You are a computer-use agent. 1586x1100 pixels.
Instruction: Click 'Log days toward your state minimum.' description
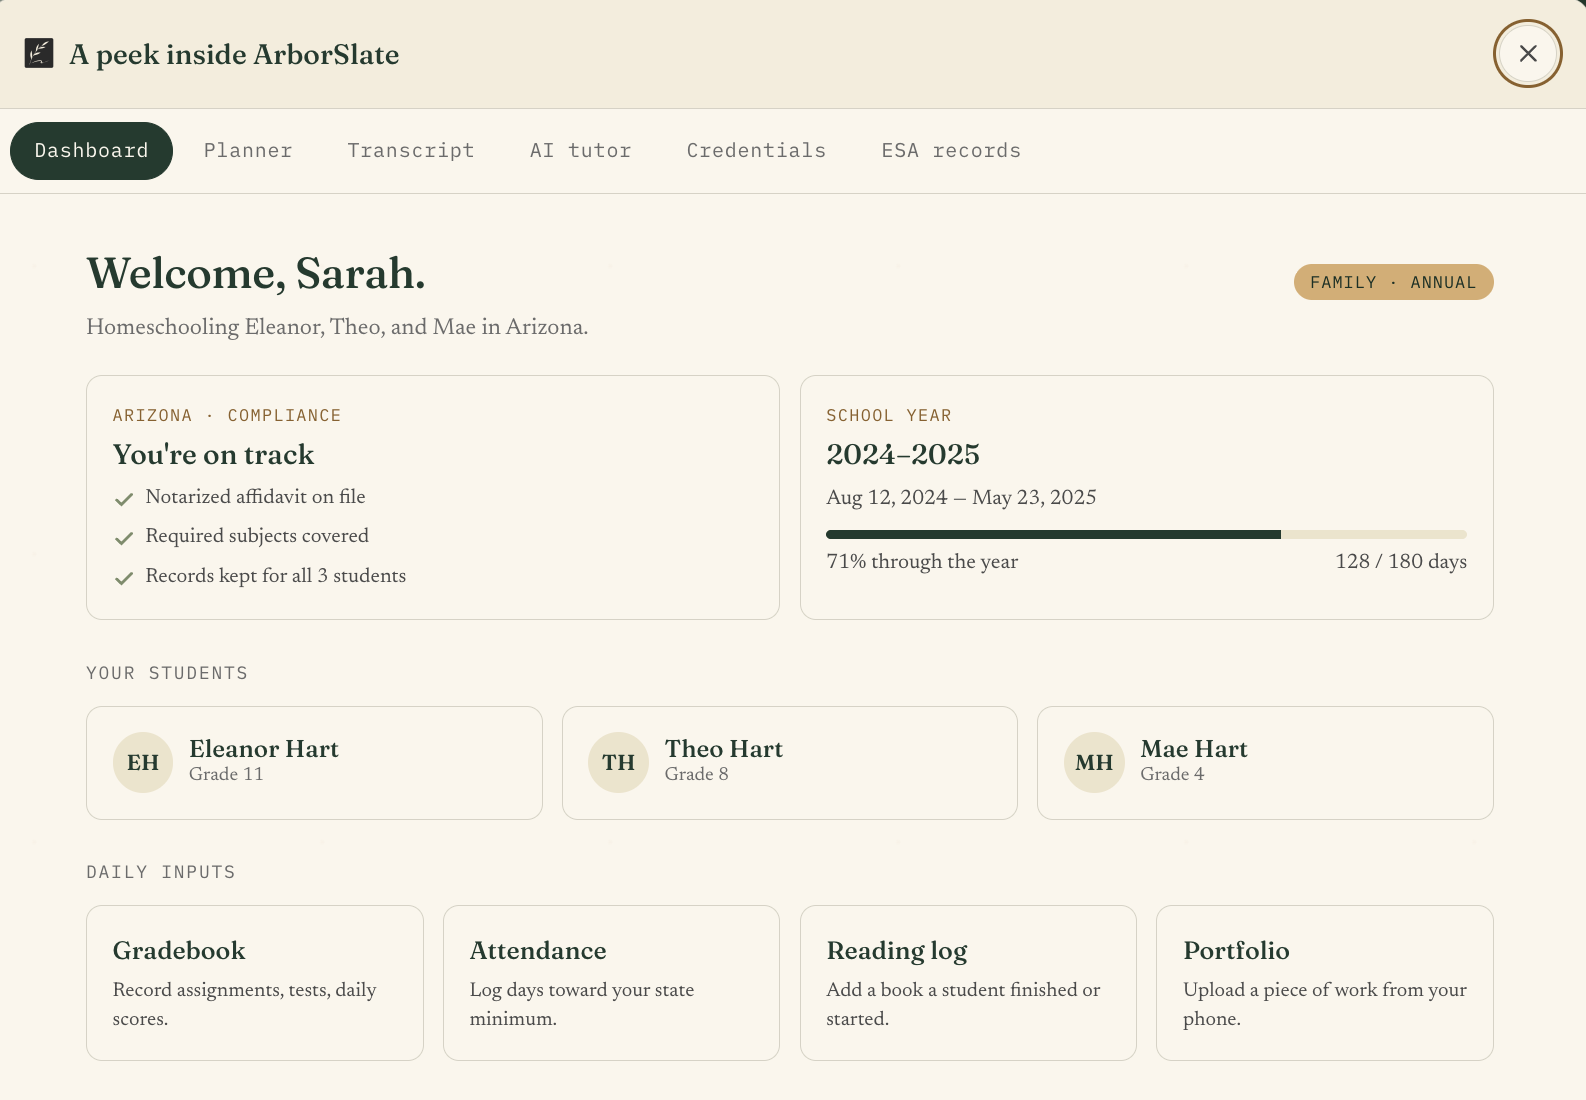click(x=582, y=1004)
